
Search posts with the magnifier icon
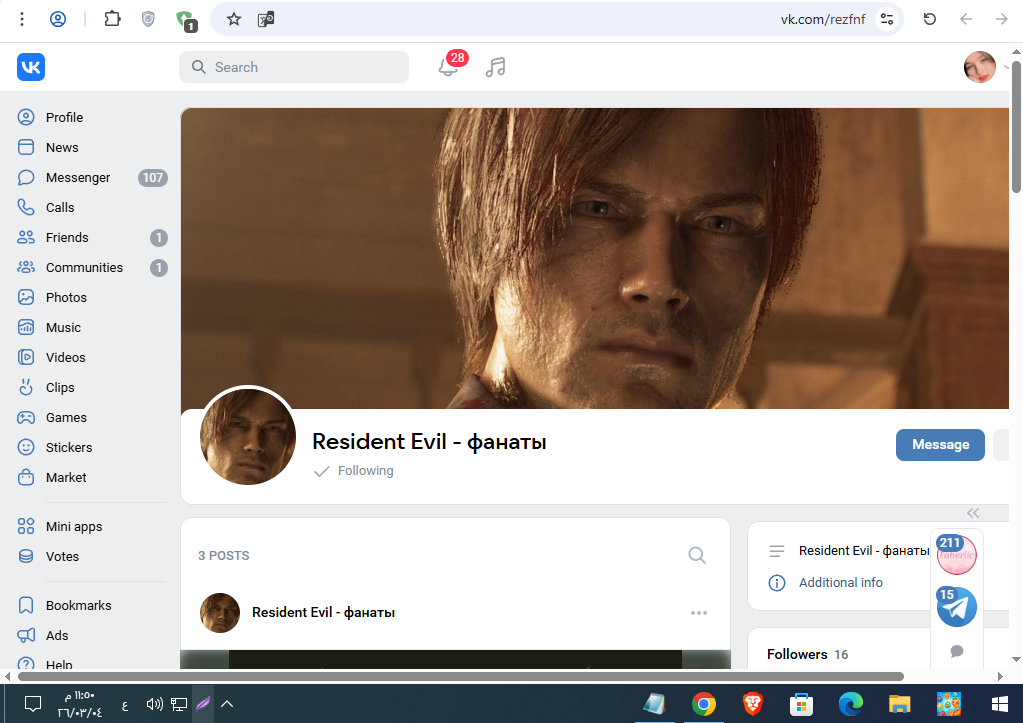(x=697, y=555)
